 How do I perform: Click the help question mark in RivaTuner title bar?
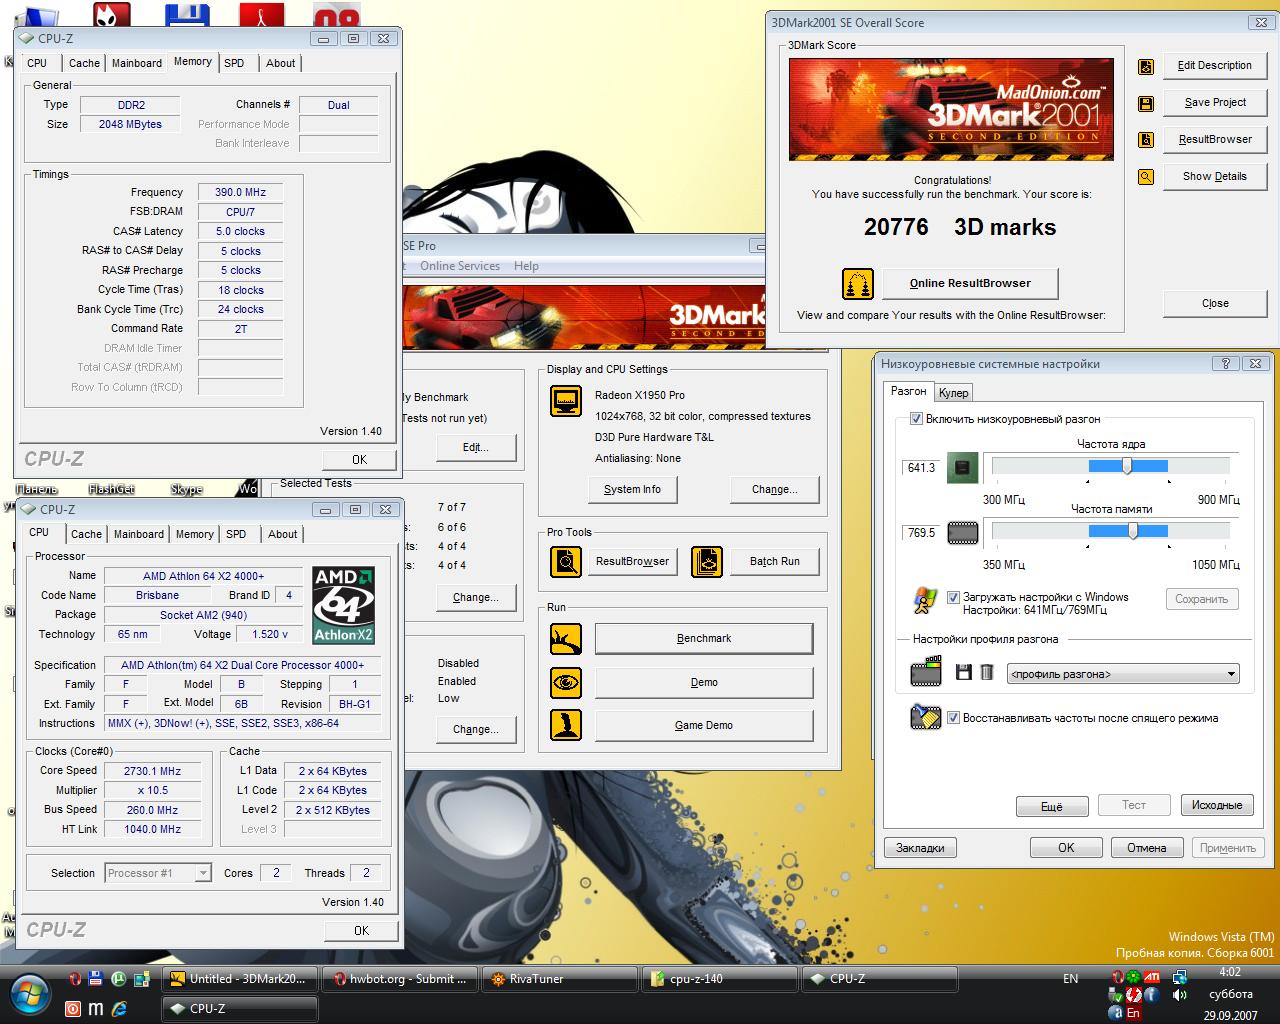[1226, 364]
